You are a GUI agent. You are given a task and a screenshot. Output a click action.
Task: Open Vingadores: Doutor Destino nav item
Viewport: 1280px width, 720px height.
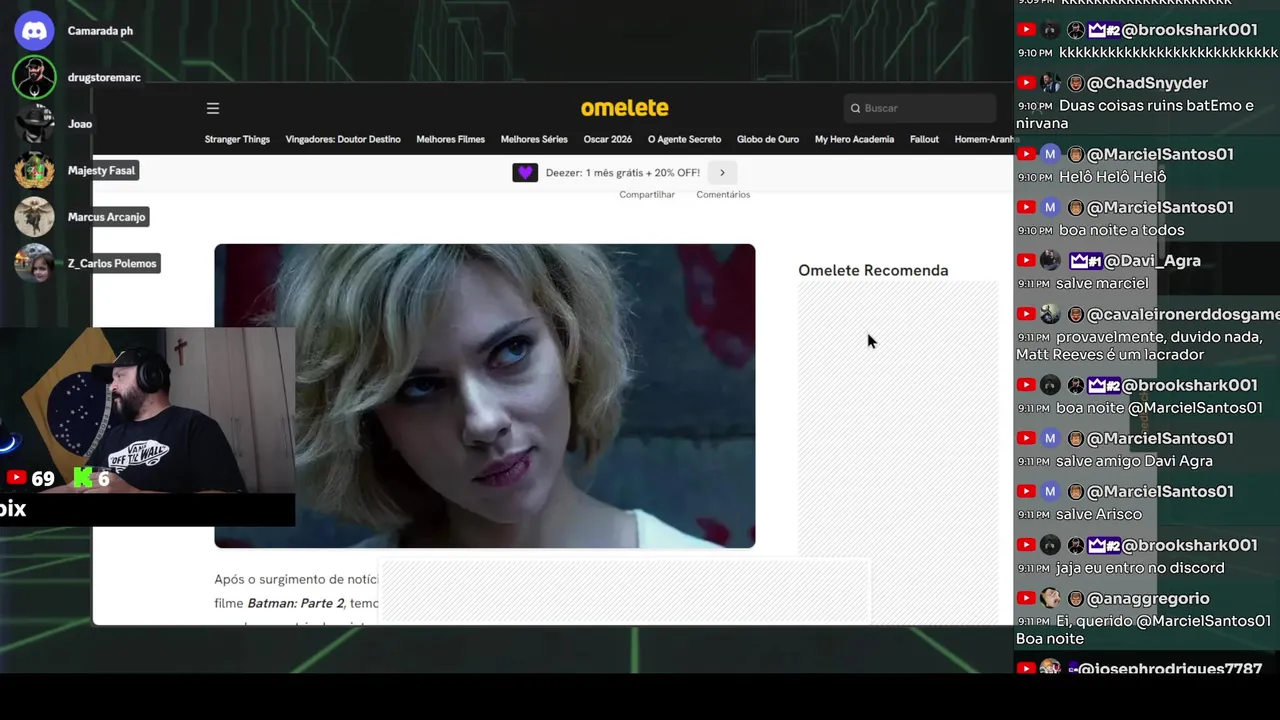[343, 139]
